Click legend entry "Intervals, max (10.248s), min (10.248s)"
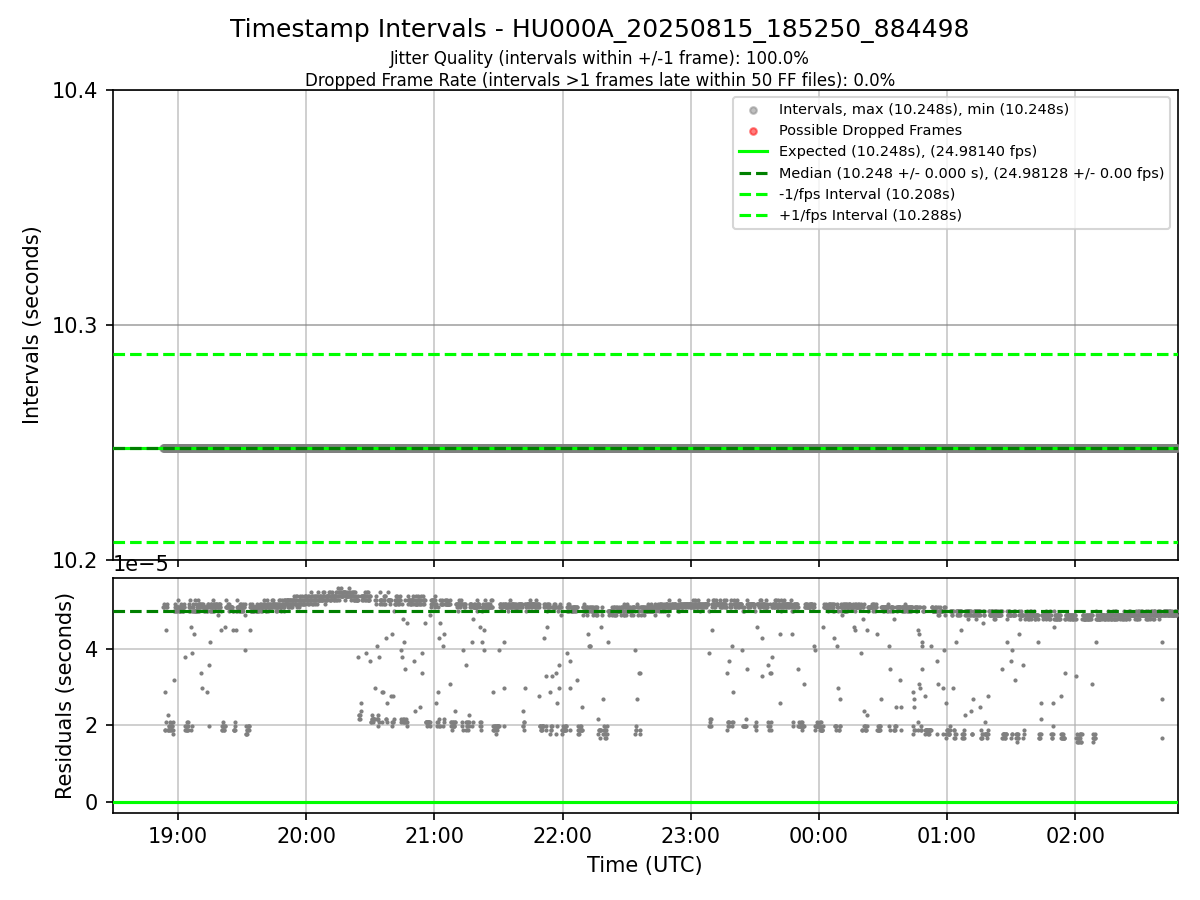This screenshot has width=1200, height=900. pos(924,109)
